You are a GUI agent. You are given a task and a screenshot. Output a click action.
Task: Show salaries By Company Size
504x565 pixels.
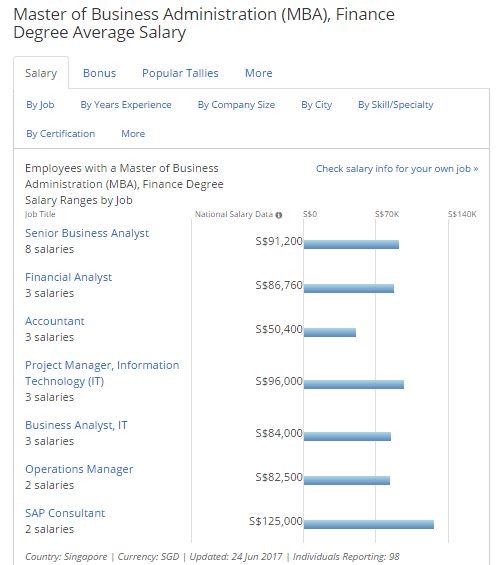tap(236, 105)
